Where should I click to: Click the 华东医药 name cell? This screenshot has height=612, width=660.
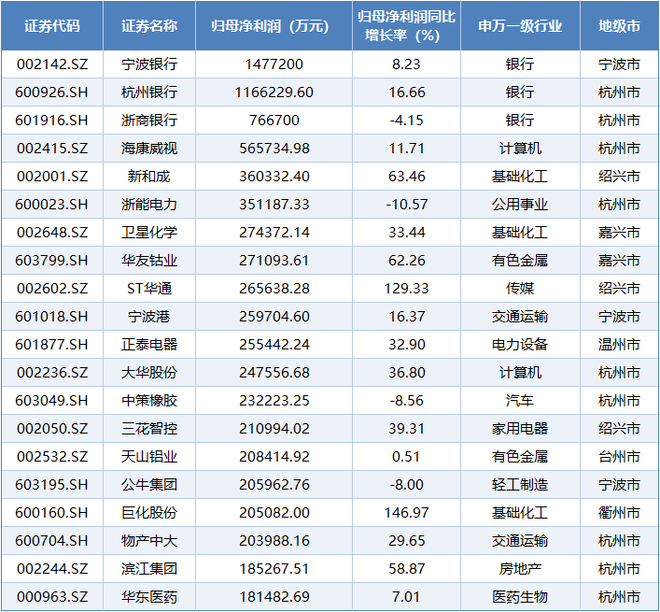point(148,597)
